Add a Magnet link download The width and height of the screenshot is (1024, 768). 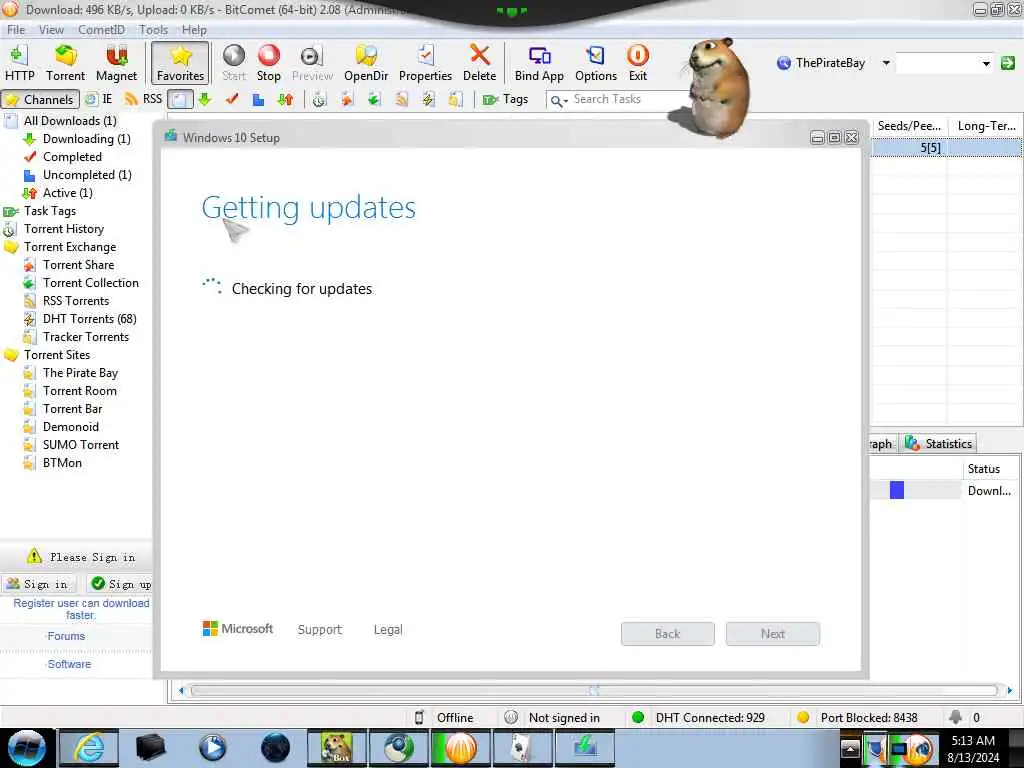coord(116,63)
